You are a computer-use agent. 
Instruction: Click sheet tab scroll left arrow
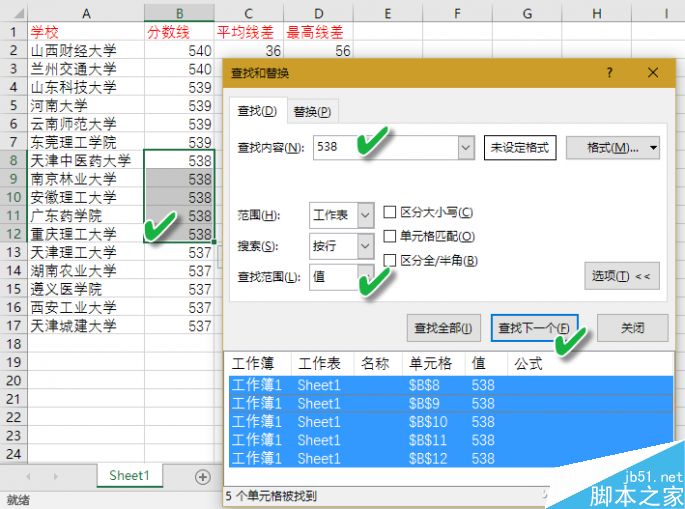pos(27,477)
